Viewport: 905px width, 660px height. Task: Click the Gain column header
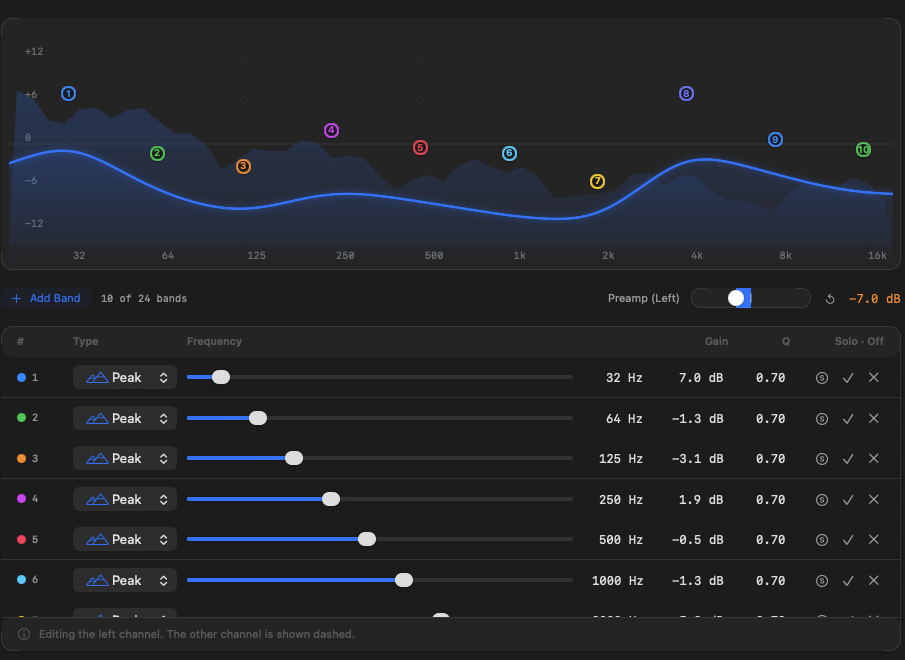(716, 341)
